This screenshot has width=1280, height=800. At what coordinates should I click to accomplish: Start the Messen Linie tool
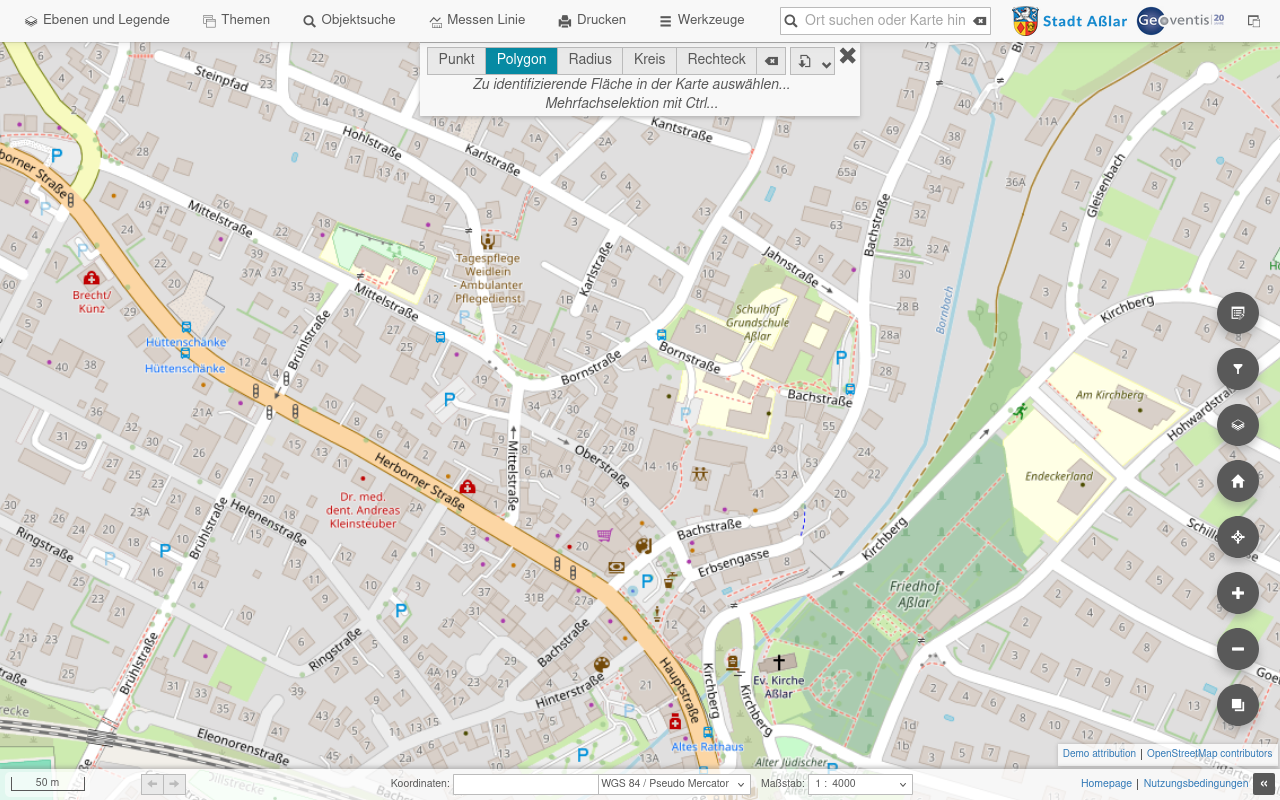[x=477, y=20]
